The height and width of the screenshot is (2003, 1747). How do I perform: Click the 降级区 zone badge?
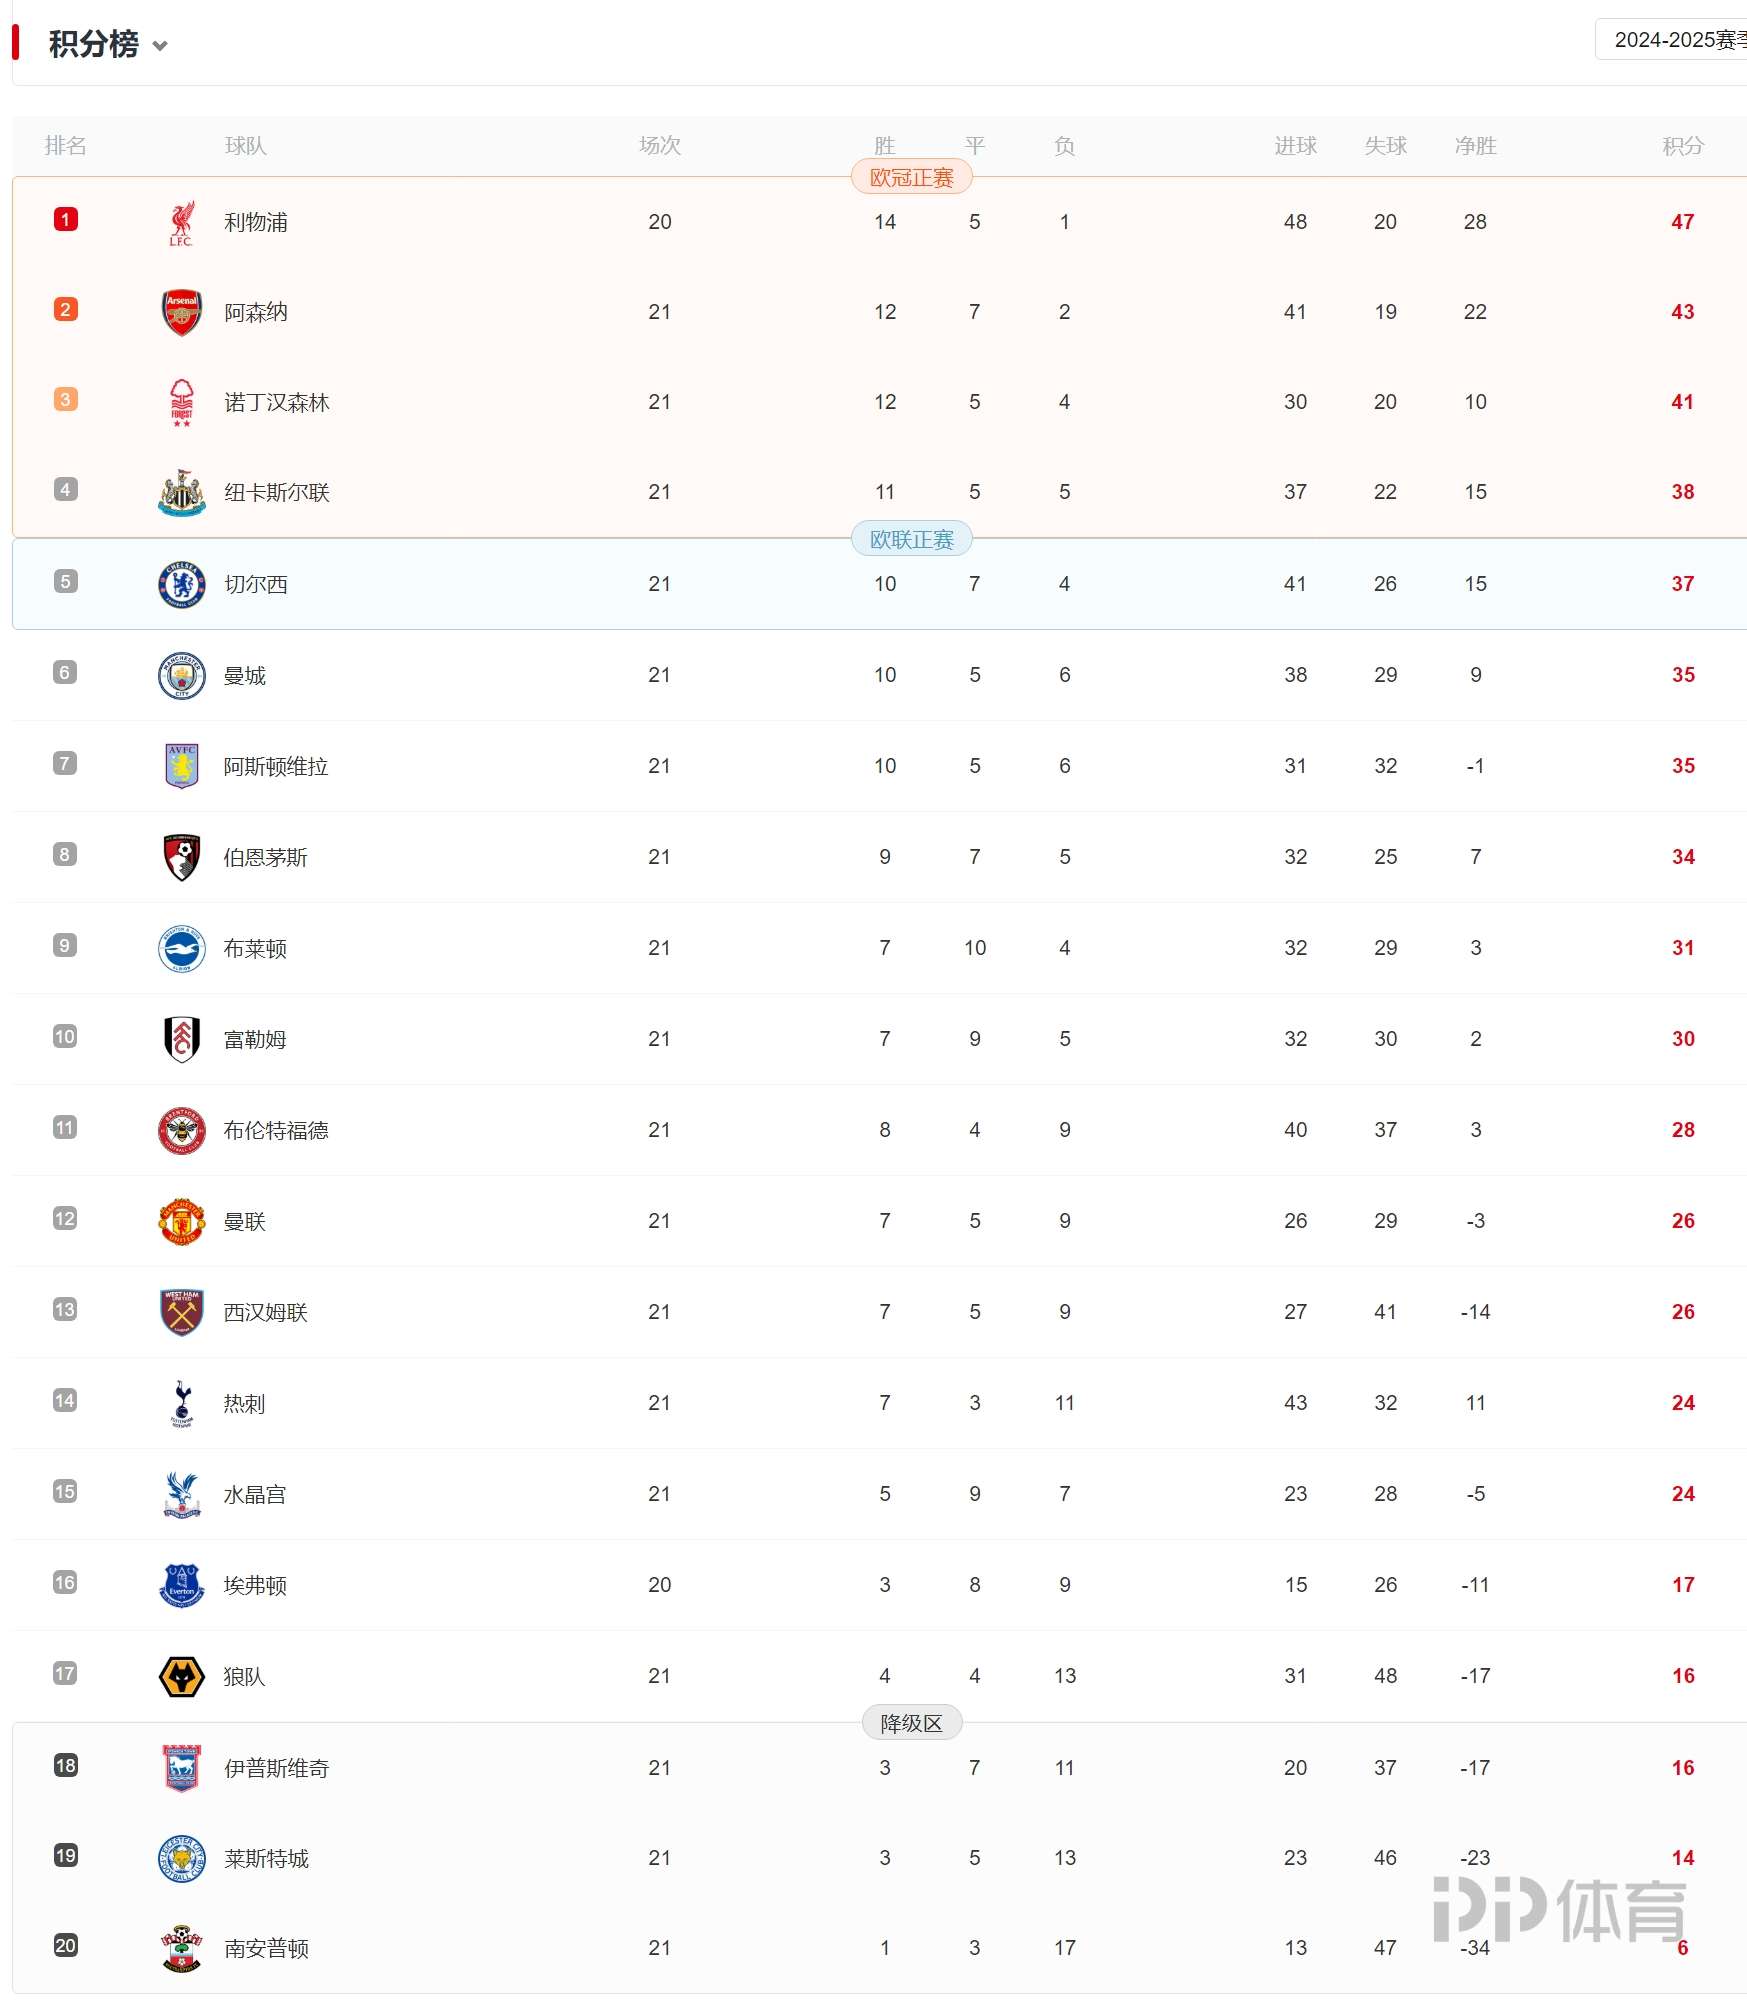(911, 1724)
